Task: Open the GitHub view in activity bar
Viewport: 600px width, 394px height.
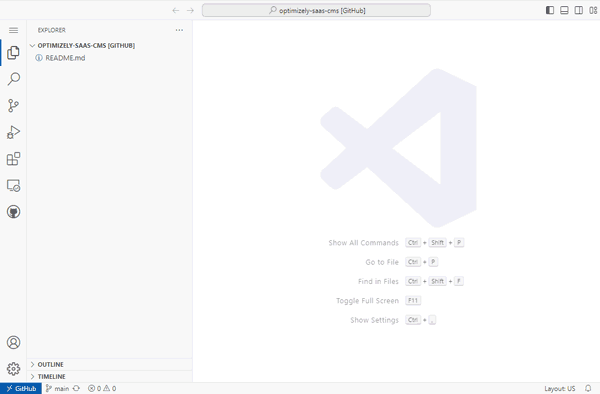Action: [13, 212]
